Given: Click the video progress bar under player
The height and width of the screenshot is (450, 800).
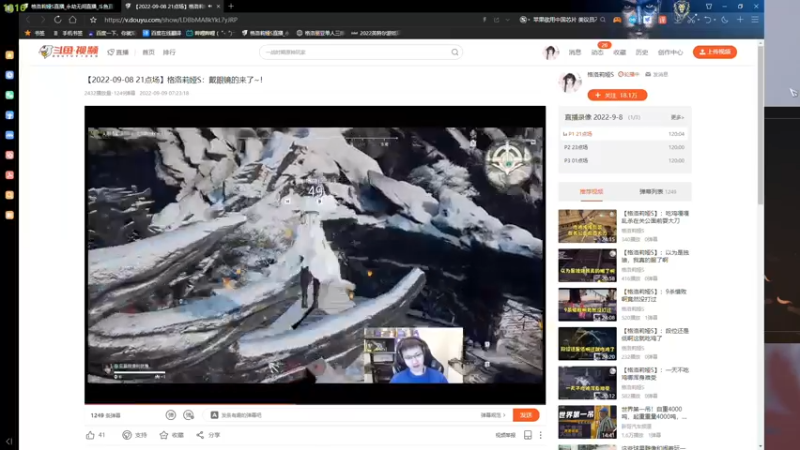Looking at the screenshot, I should coord(315,404).
